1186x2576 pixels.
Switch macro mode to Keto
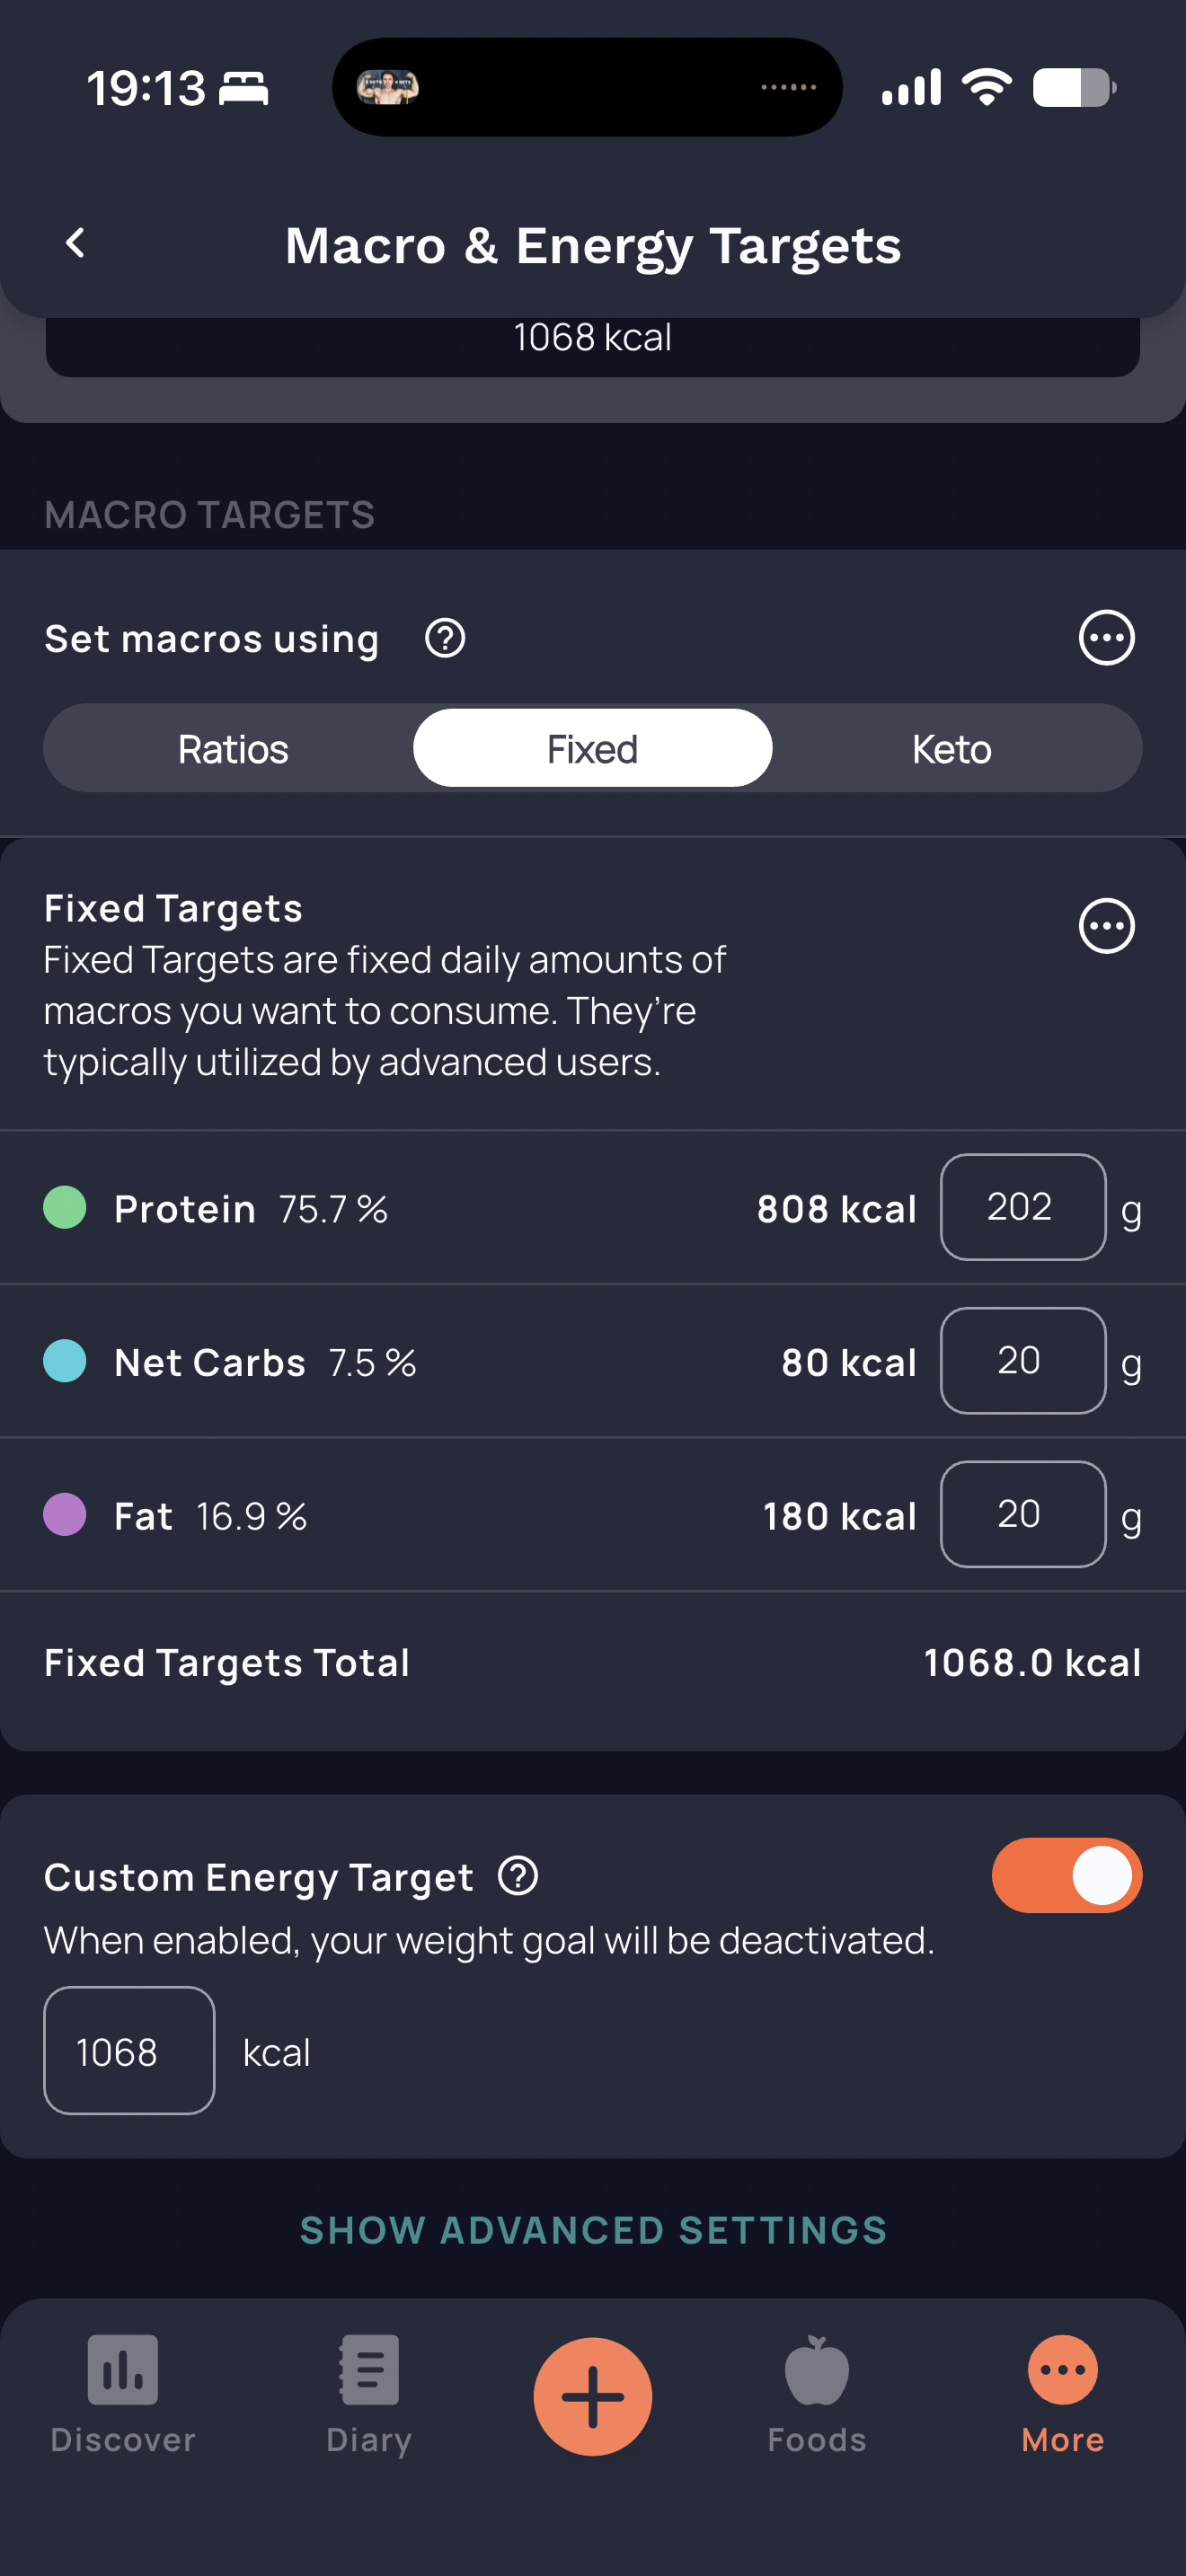(952, 749)
